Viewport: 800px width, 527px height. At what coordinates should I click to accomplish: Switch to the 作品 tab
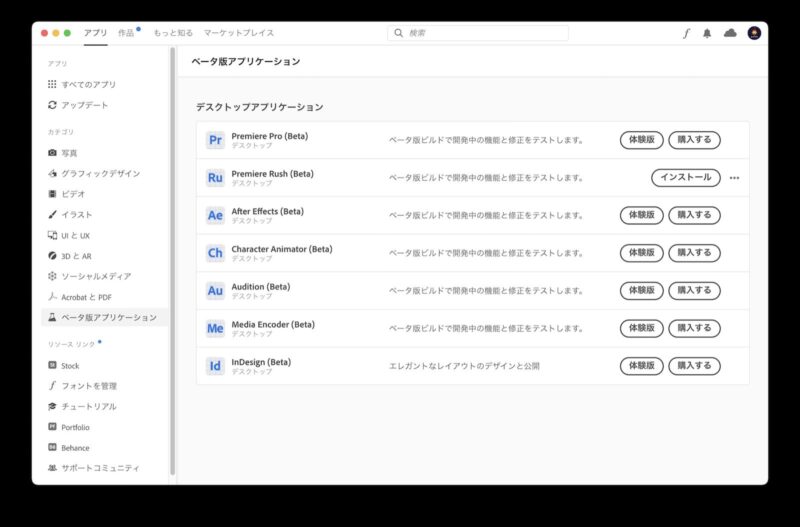[x=126, y=33]
